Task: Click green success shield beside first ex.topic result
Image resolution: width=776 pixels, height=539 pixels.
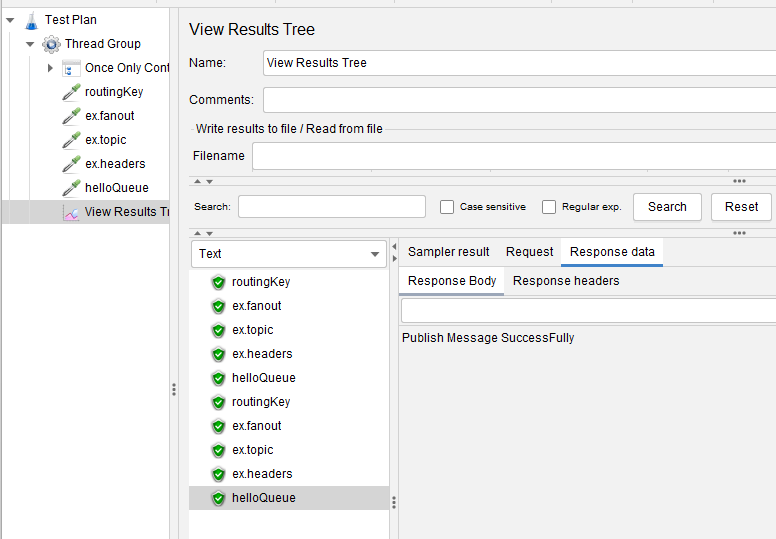Action: click(x=218, y=330)
